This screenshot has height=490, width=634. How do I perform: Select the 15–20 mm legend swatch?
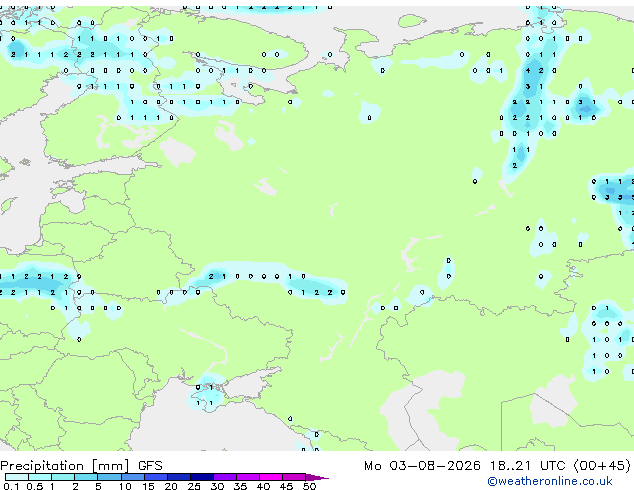[x=156, y=477]
